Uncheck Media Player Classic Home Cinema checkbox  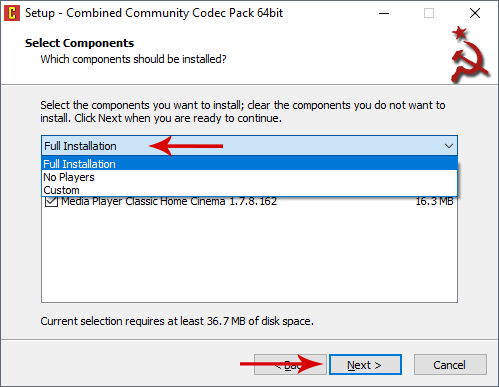coord(51,201)
